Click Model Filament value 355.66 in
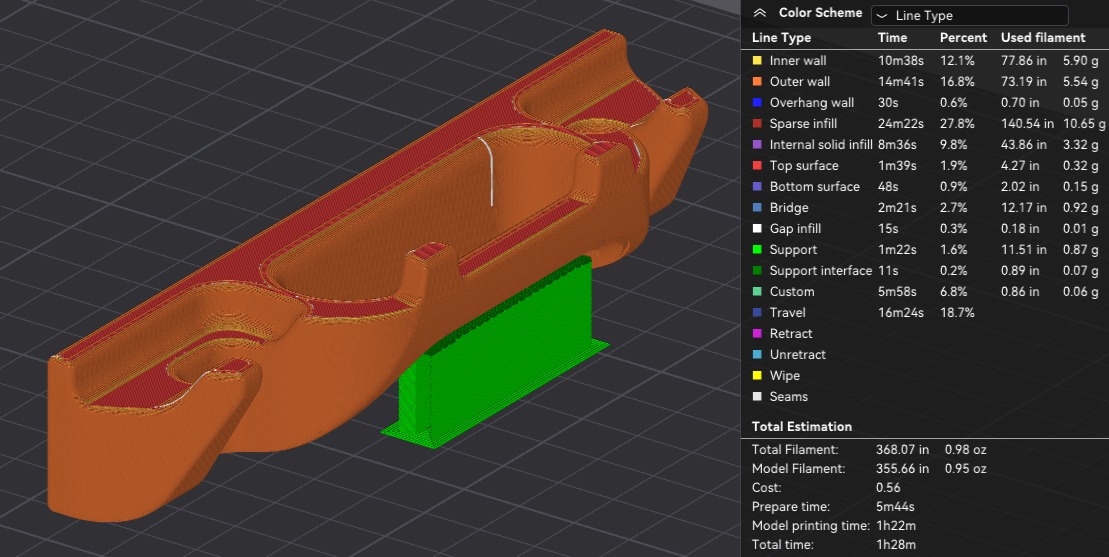This screenshot has width=1109, height=557. pyautogui.click(x=902, y=469)
